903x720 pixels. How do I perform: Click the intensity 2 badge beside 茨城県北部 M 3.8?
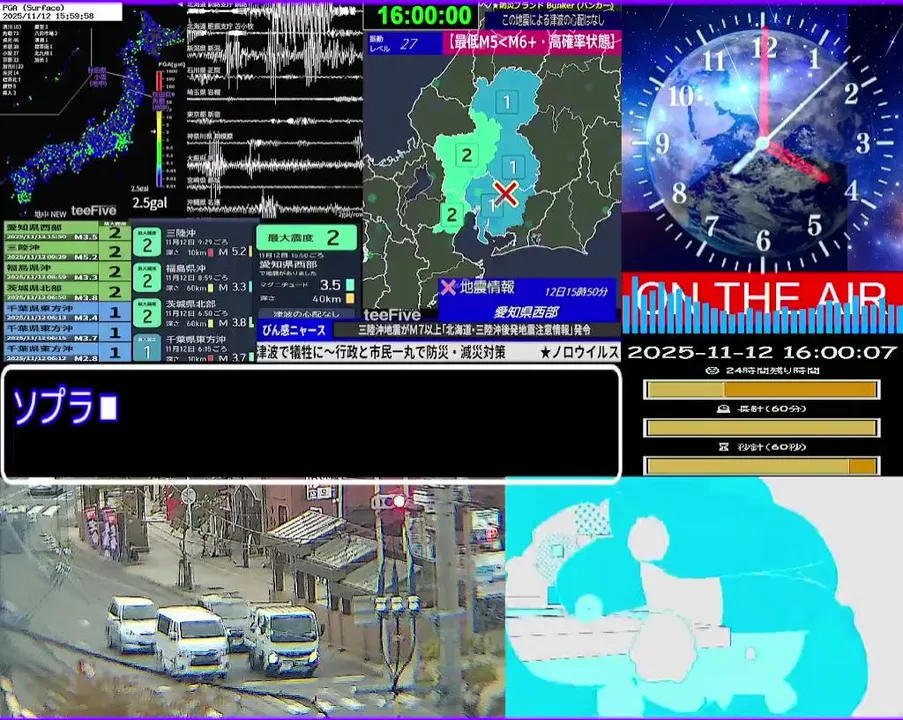tap(147, 314)
